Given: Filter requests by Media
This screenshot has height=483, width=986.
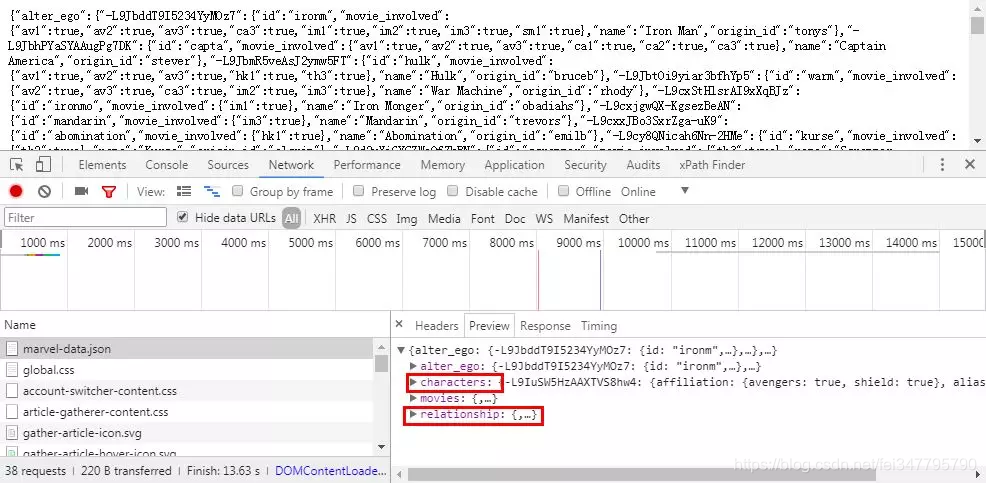Looking at the screenshot, I should click(x=444, y=218).
